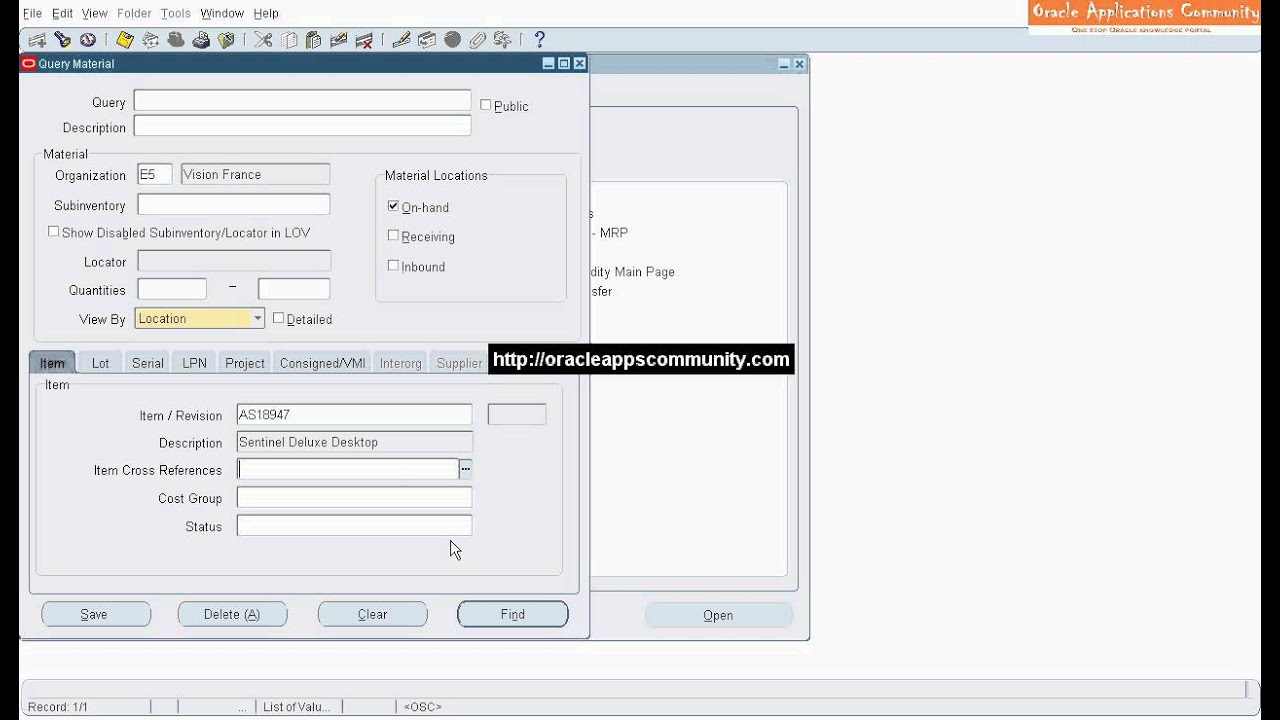The height and width of the screenshot is (720, 1280).
Task: Open the Help menu
Action: coord(266,13)
